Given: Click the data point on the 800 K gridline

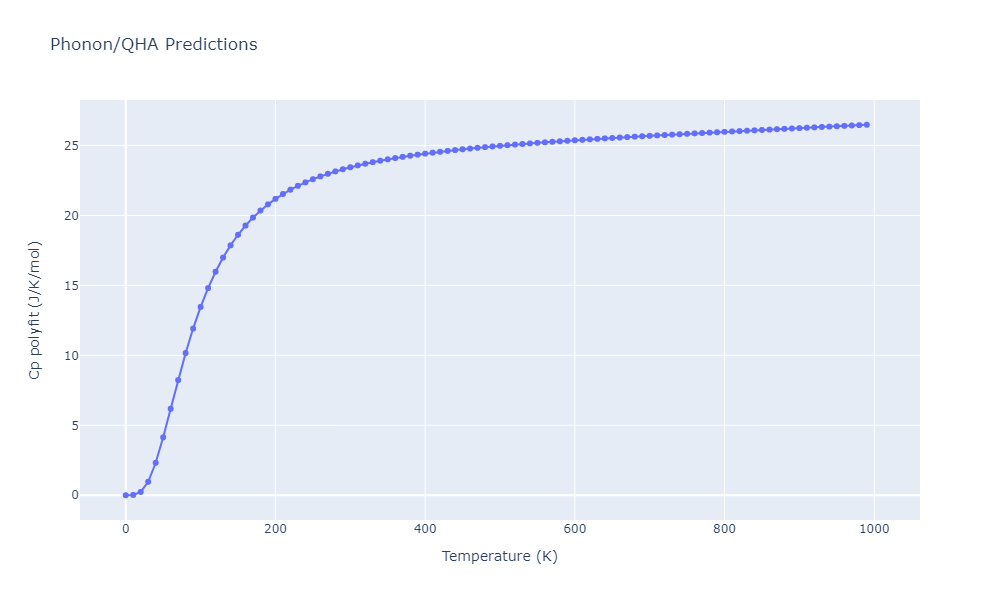Looking at the screenshot, I should coord(724,132).
